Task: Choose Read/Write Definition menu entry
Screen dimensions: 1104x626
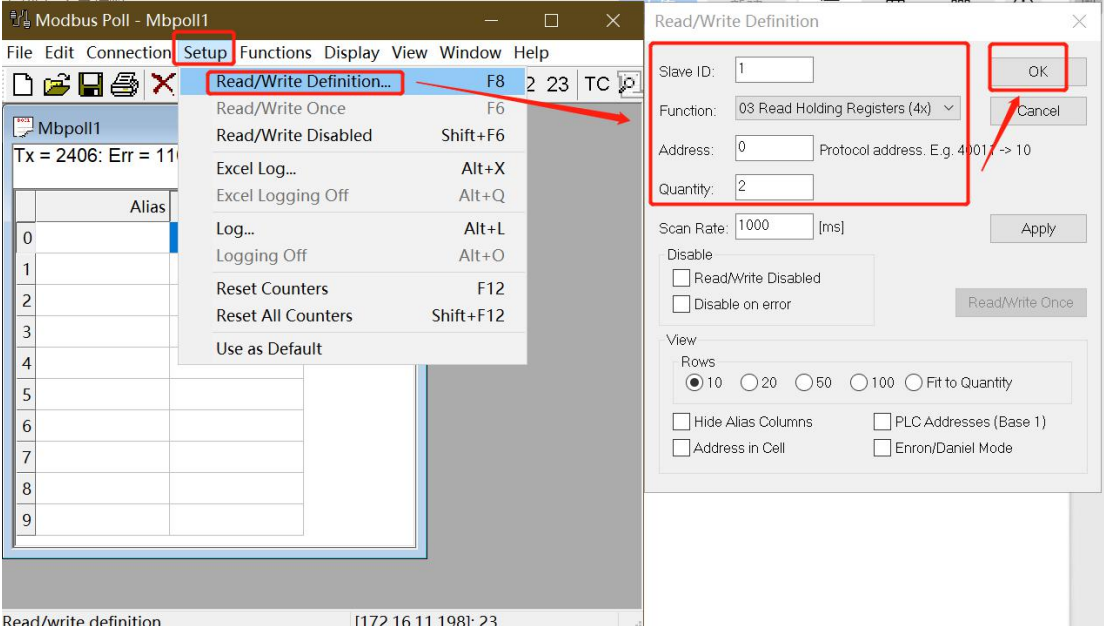Action: click(304, 81)
